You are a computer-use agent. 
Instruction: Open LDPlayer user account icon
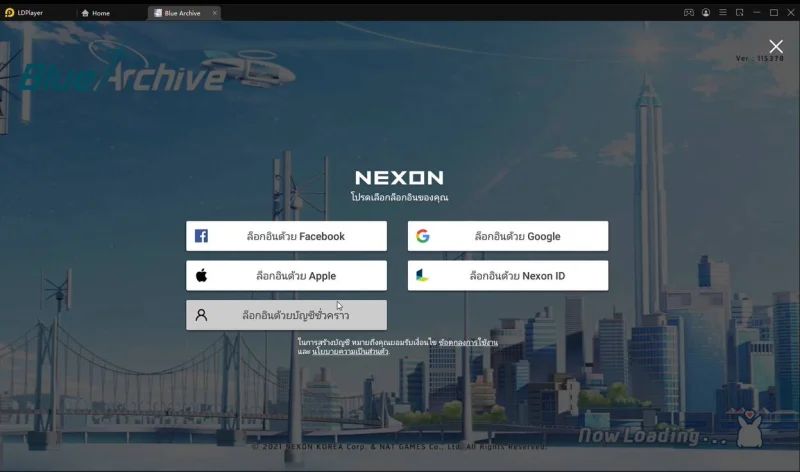click(706, 13)
